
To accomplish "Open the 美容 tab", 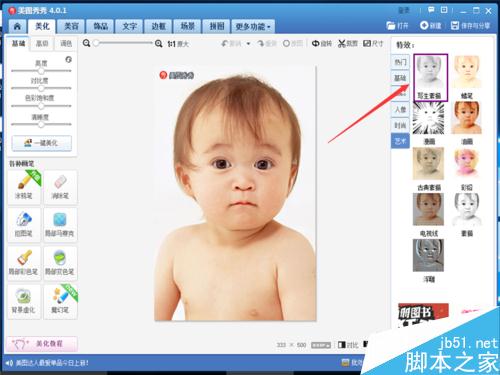I will [71, 26].
